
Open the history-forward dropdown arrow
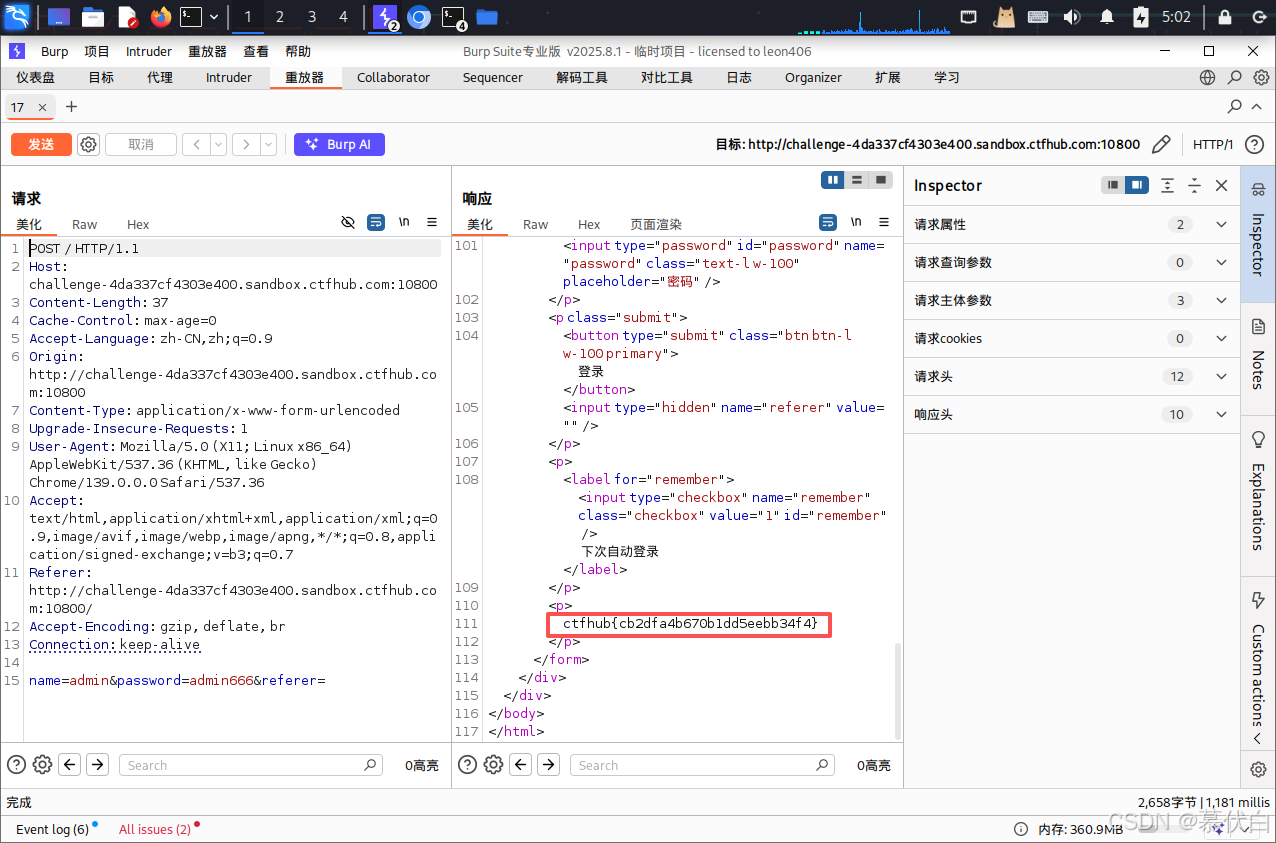pyautogui.click(x=268, y=144)
